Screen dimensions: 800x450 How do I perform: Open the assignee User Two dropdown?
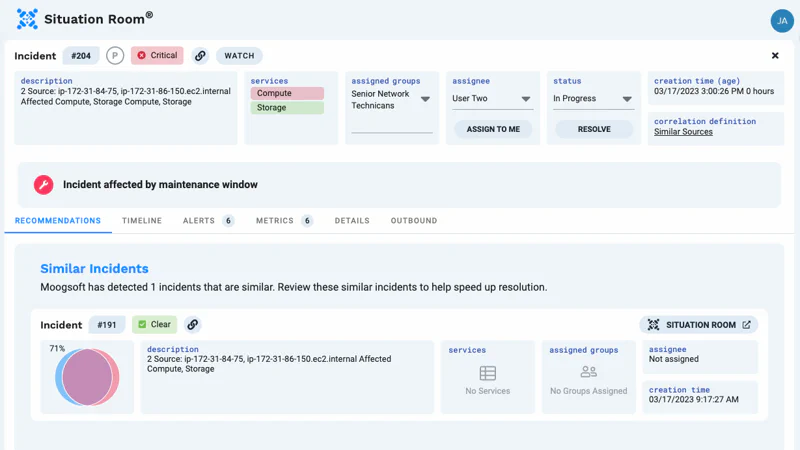click(x=526, y=100)
